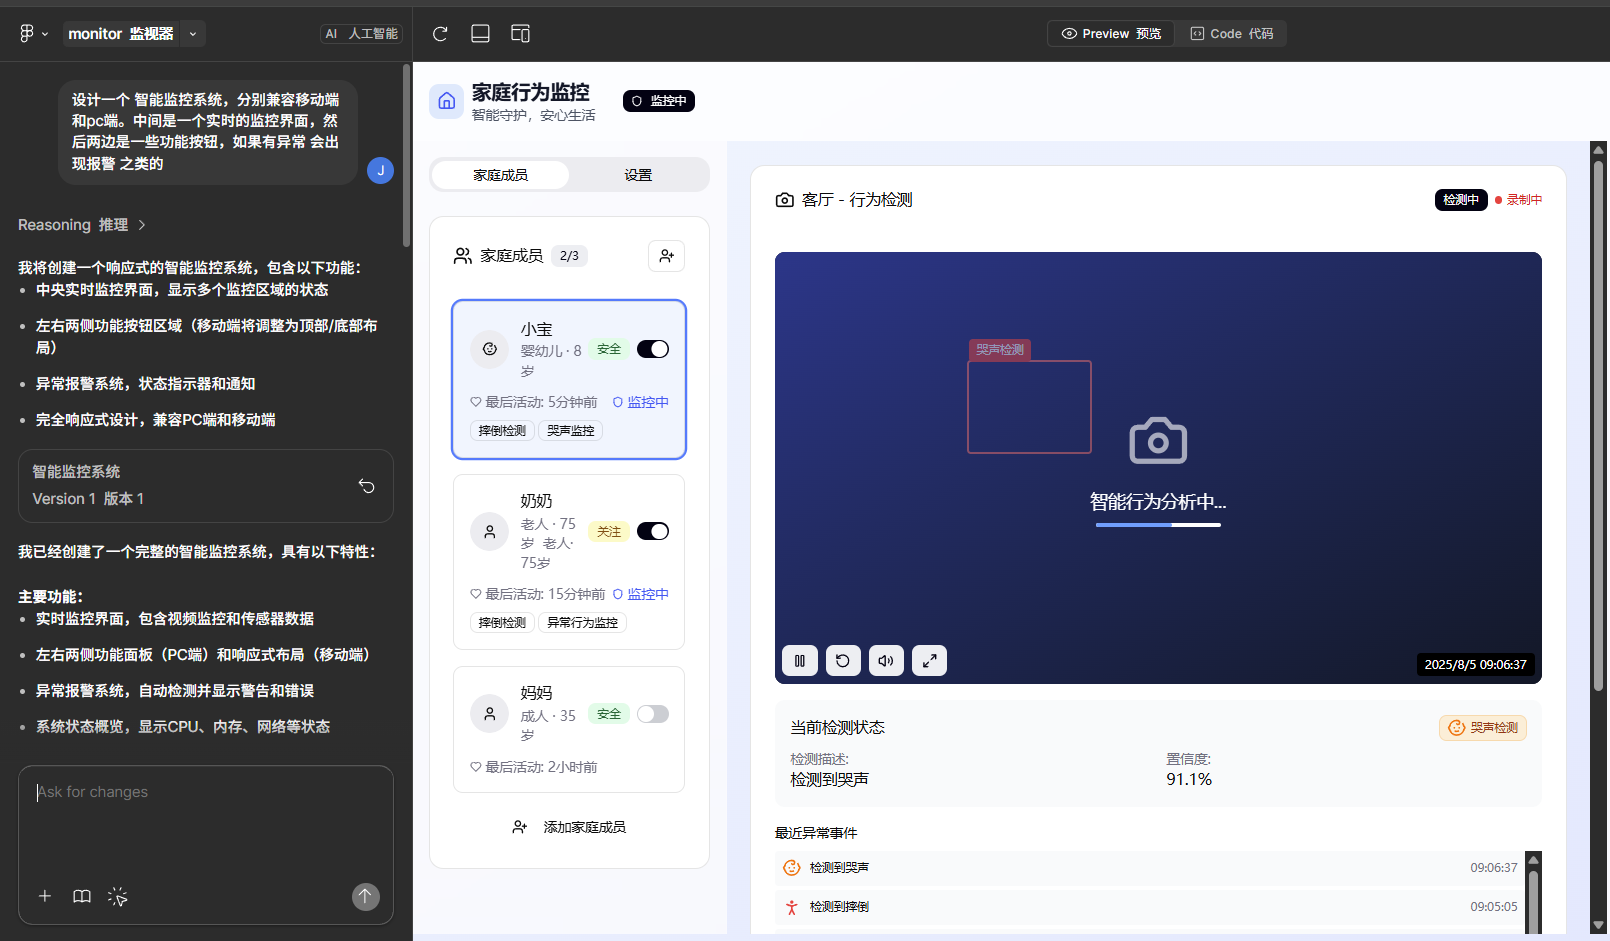
Task: Click the replay icon on the video player
Action: coord(842,660)
